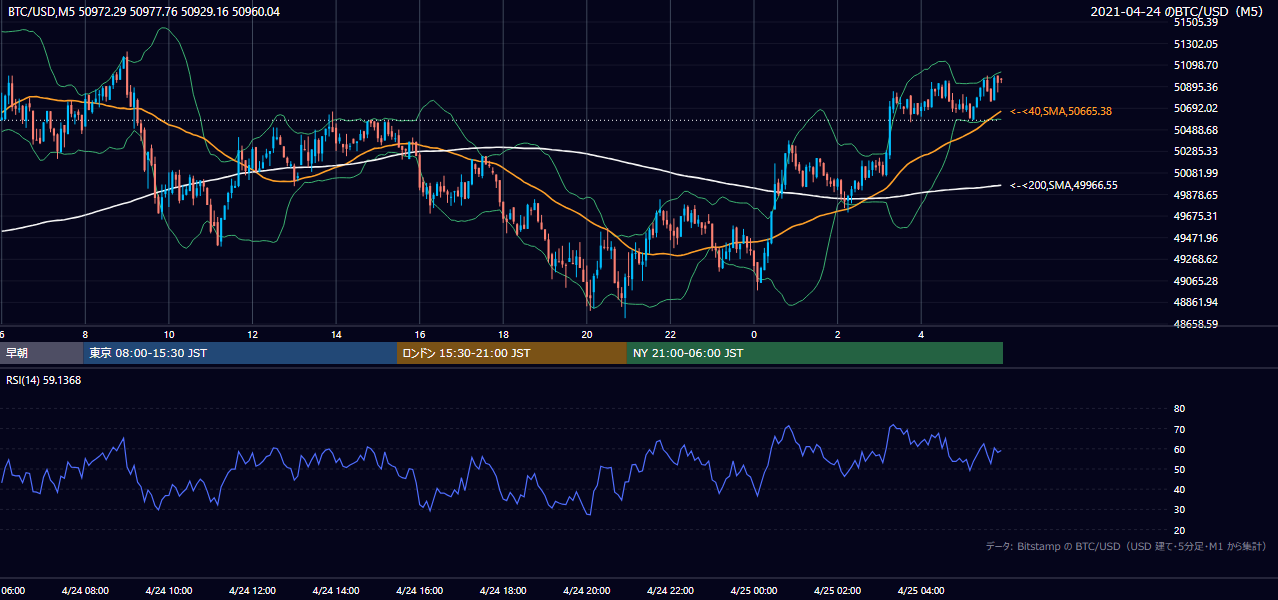
Task: Click RSI axis level 80
Action: tap(1179, 409)
